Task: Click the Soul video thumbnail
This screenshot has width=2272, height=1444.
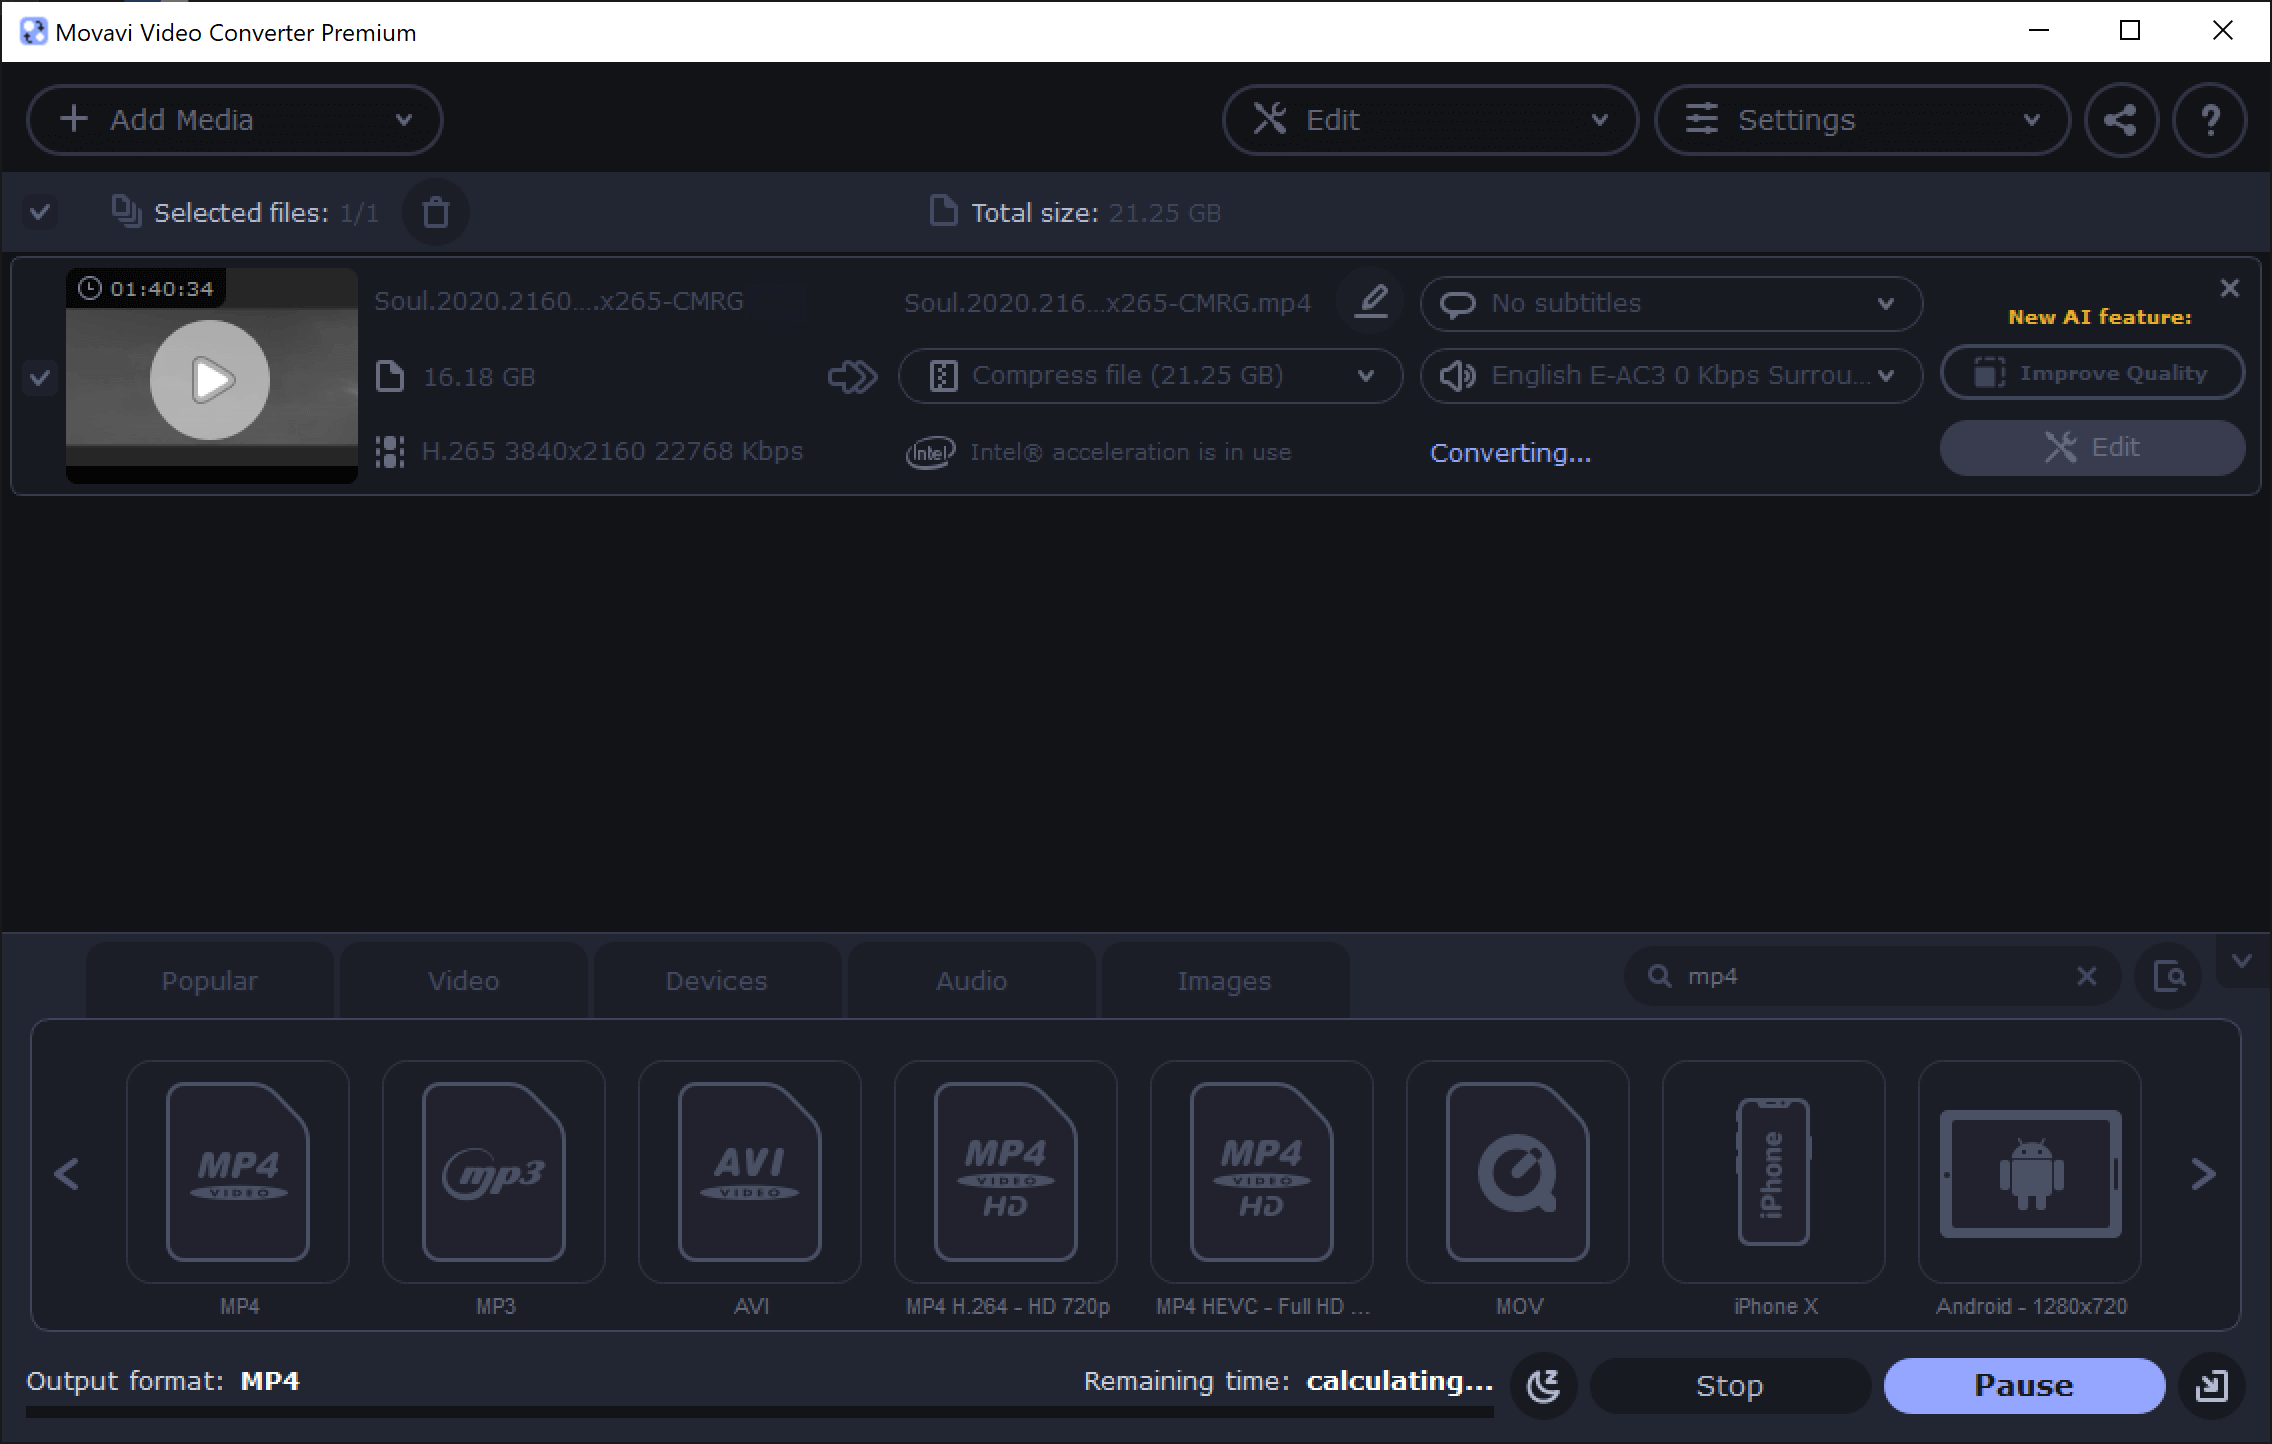Action: 212,376
